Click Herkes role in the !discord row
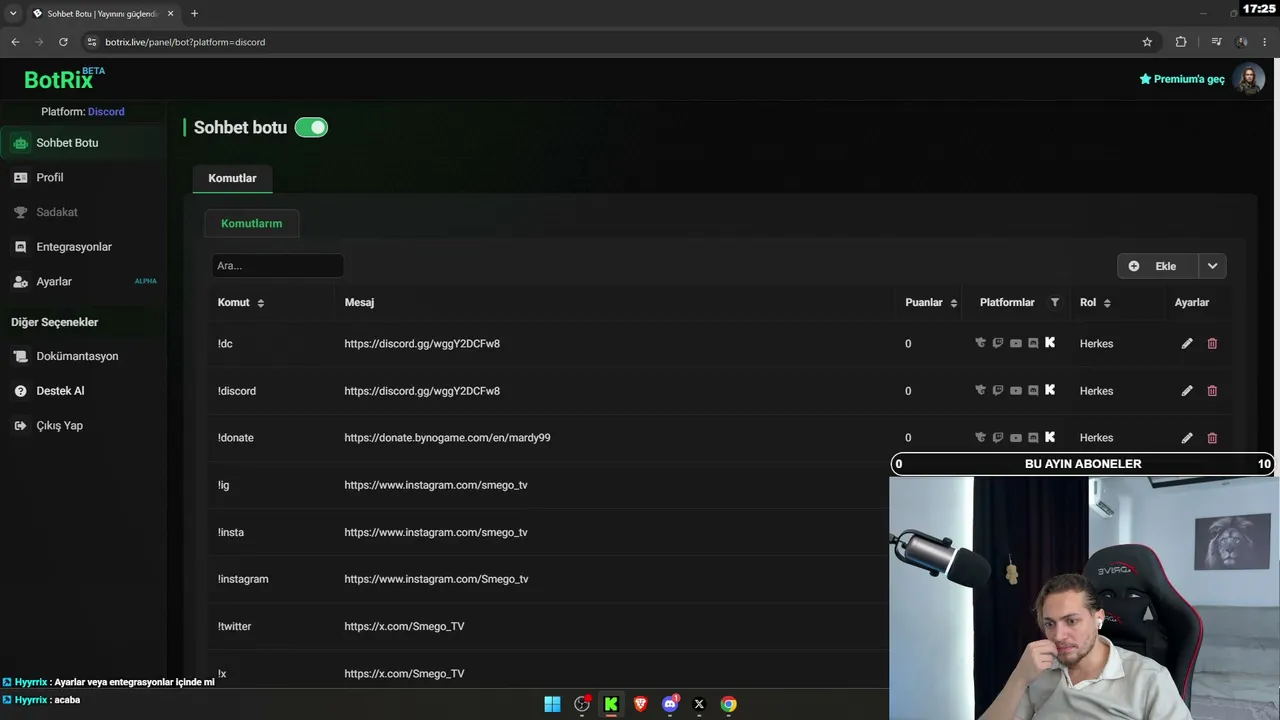The image size is (1280, 720). [1096, 391]
